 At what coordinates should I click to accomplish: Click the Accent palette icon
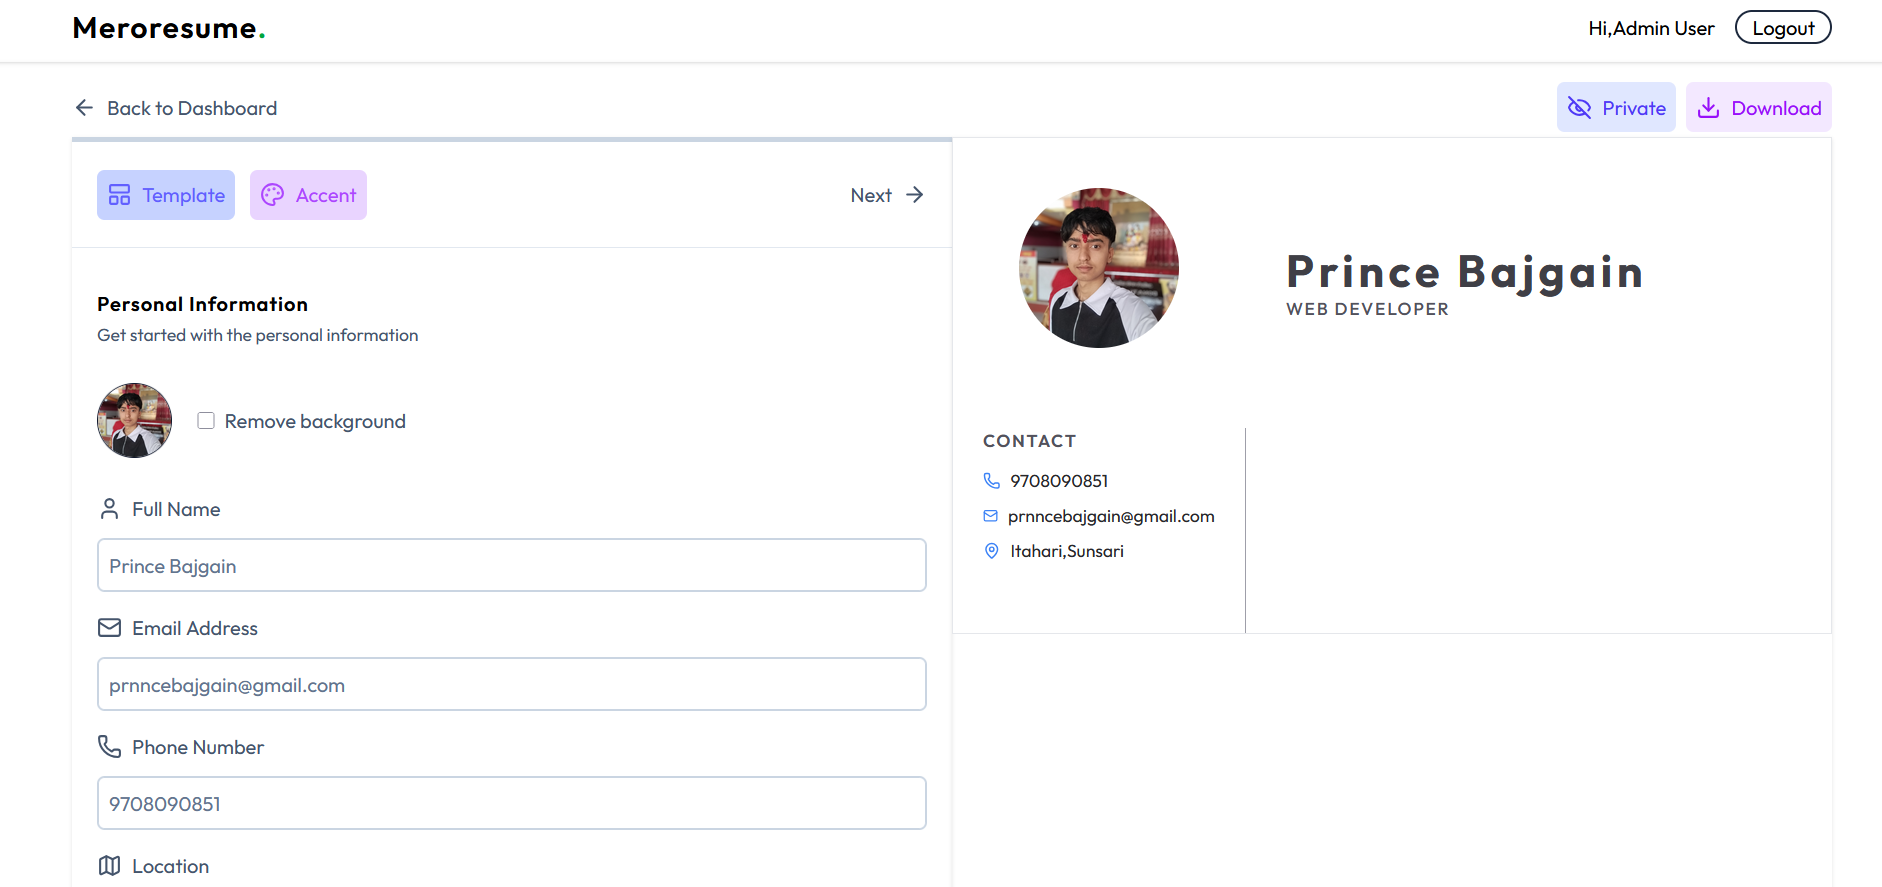point(272,195)
